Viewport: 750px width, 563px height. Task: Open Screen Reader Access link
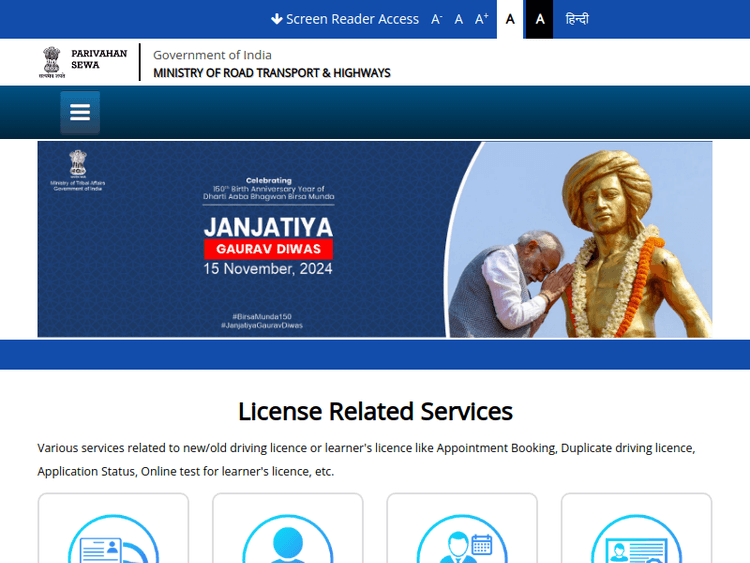(352, 19)
